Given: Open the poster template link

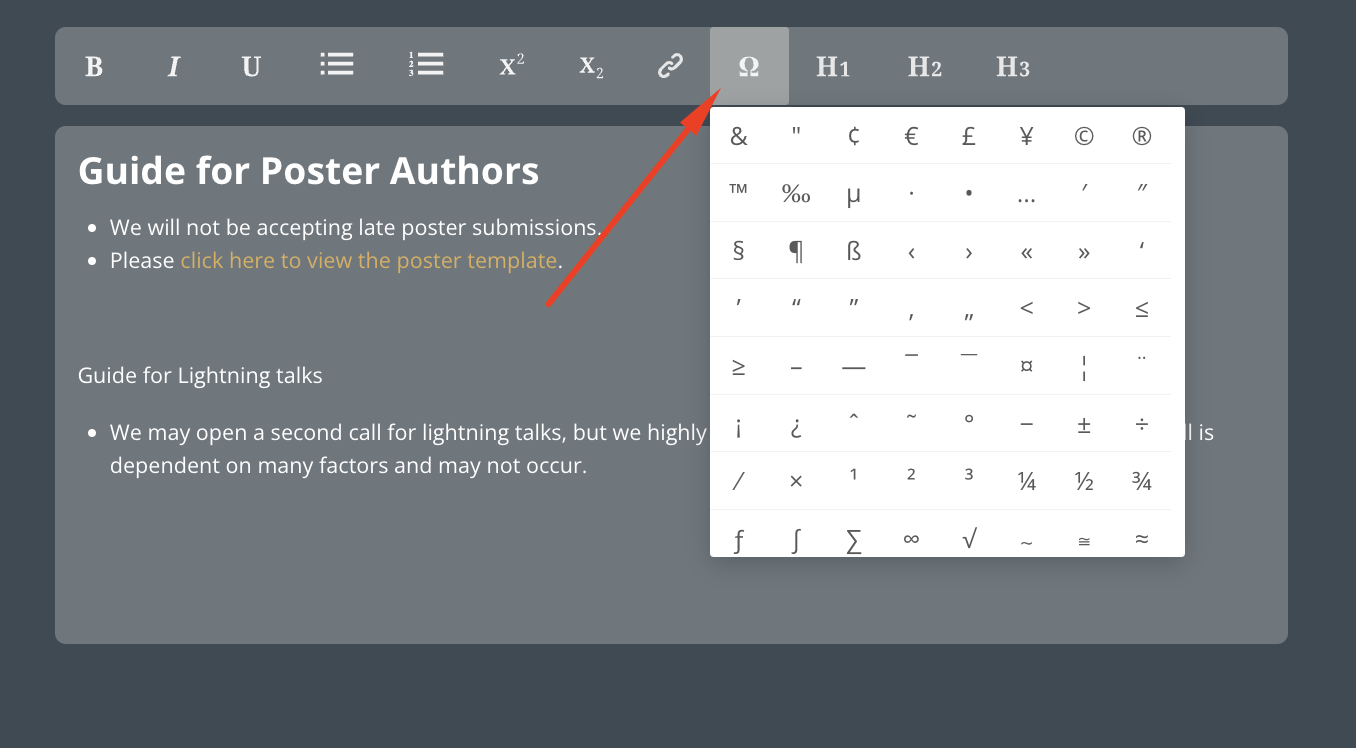Looking at the screenshot, I should click(x=369, y=260).
